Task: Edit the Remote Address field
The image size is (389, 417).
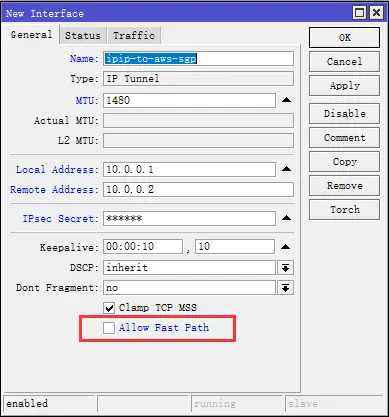Action: 198,189
